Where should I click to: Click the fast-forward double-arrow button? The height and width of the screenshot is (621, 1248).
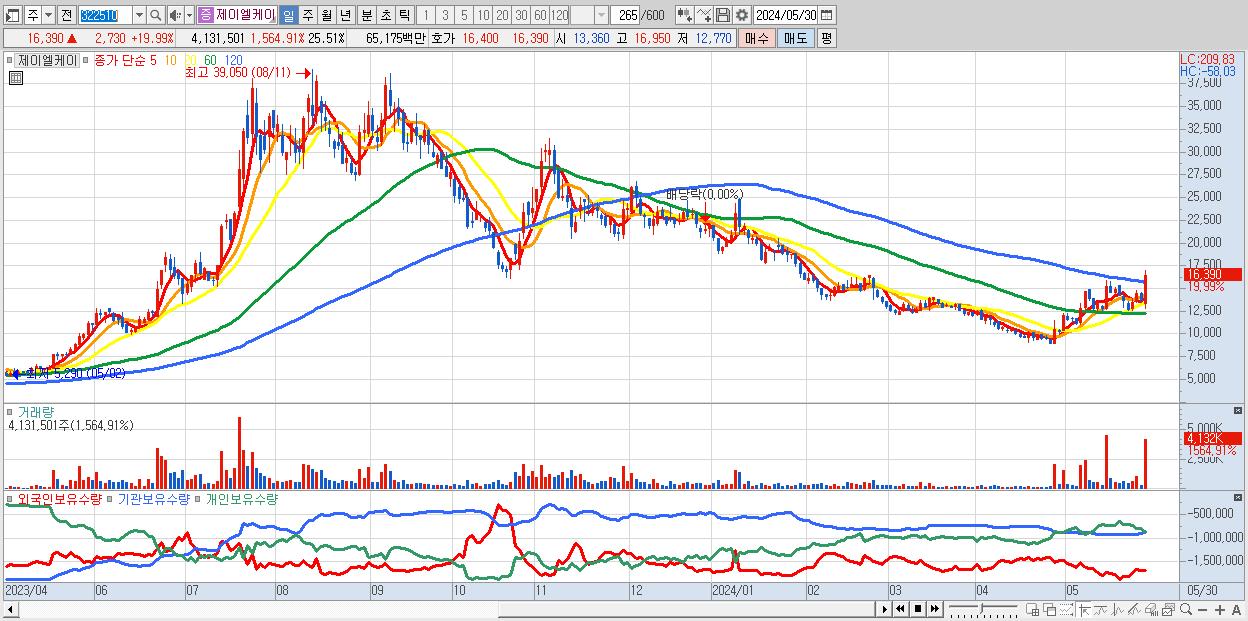click(x=934, y=609)
